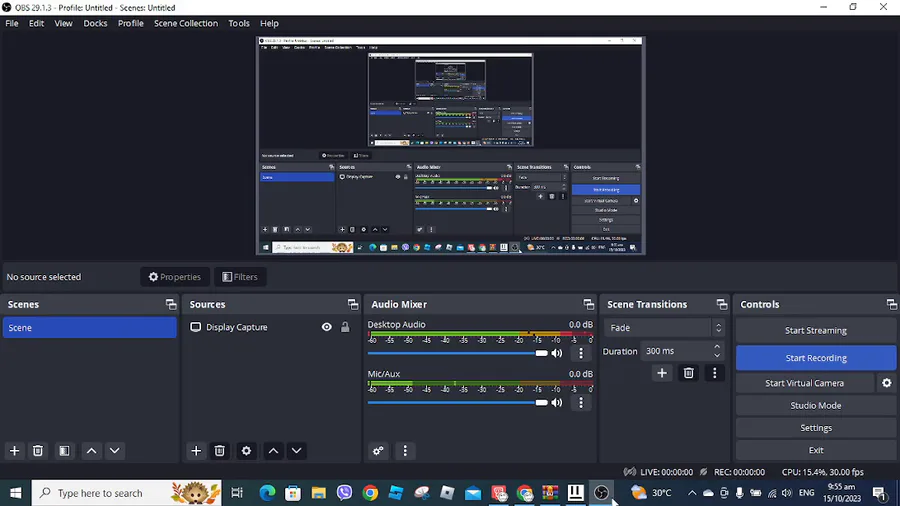Open the Profile menu

click(x=131, y=24)
